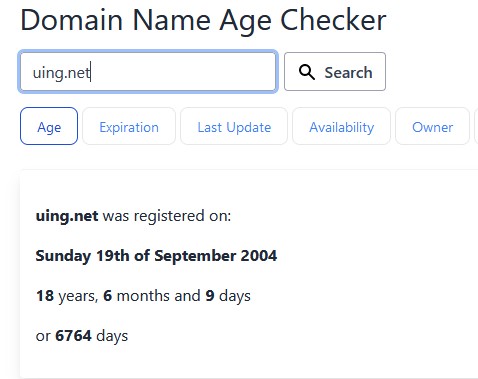Screen dimensions: 478x379
Task: Click the bold 6764 days number
Action: click(x=73, y=336)
